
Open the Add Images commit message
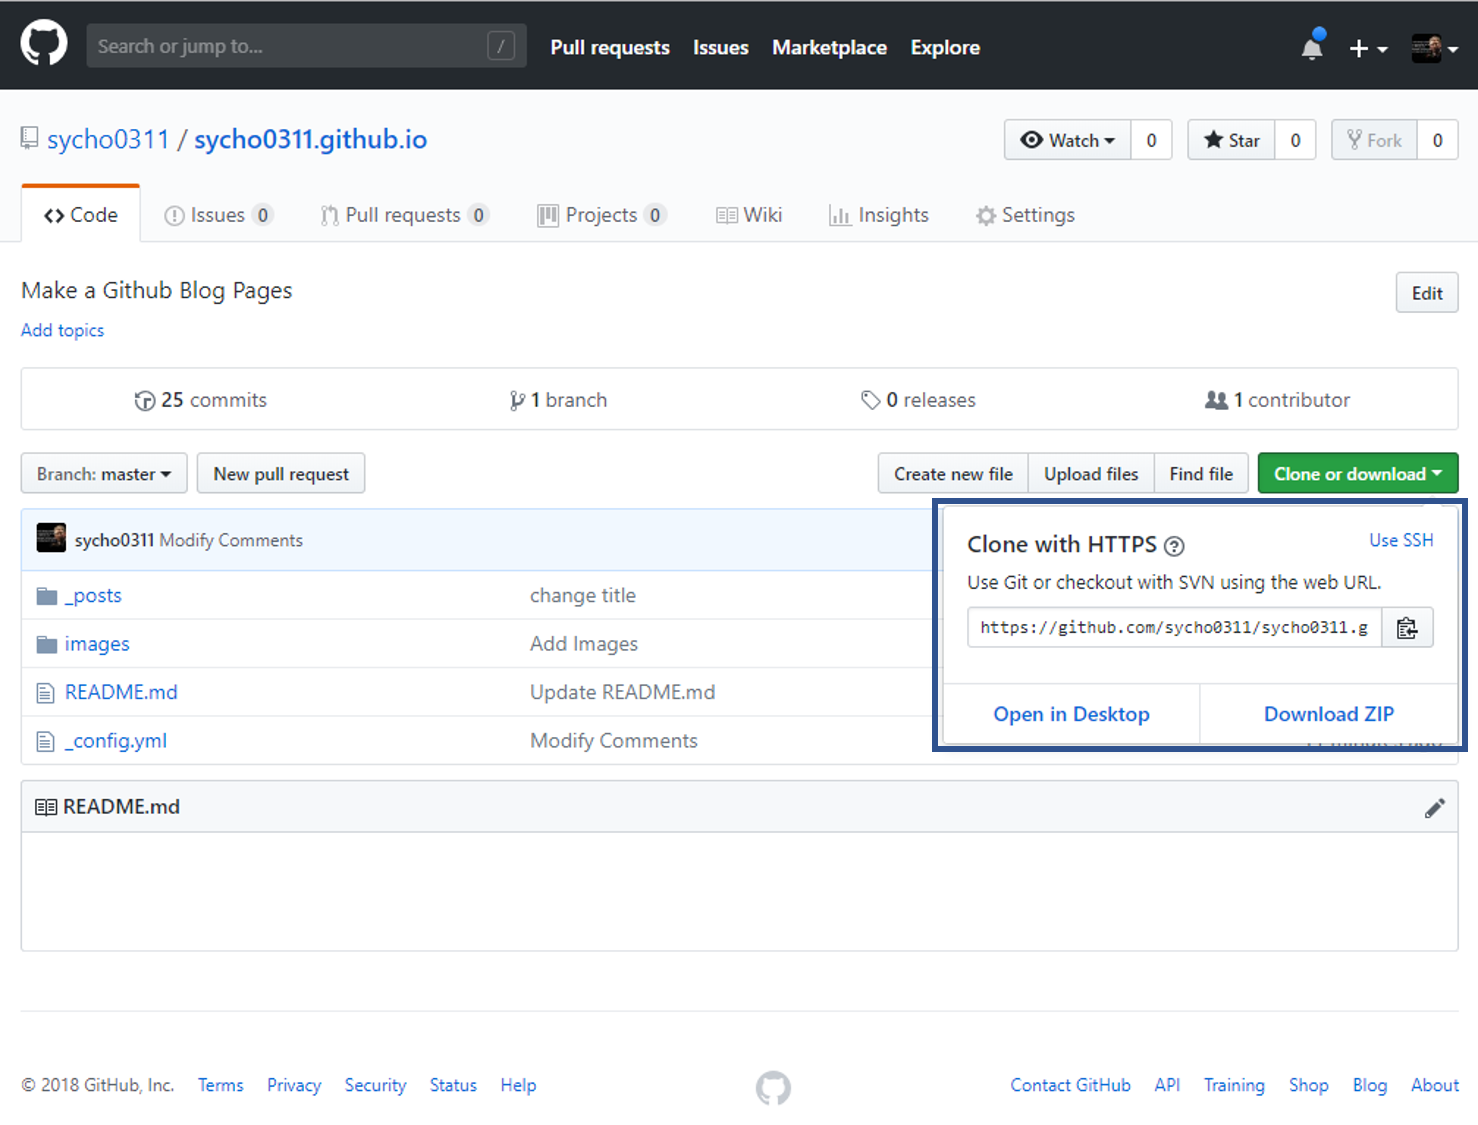[584, 644]
